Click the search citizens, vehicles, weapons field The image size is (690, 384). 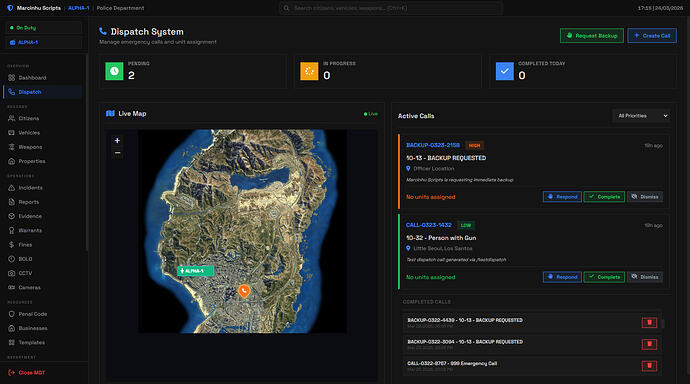point(391,8)
